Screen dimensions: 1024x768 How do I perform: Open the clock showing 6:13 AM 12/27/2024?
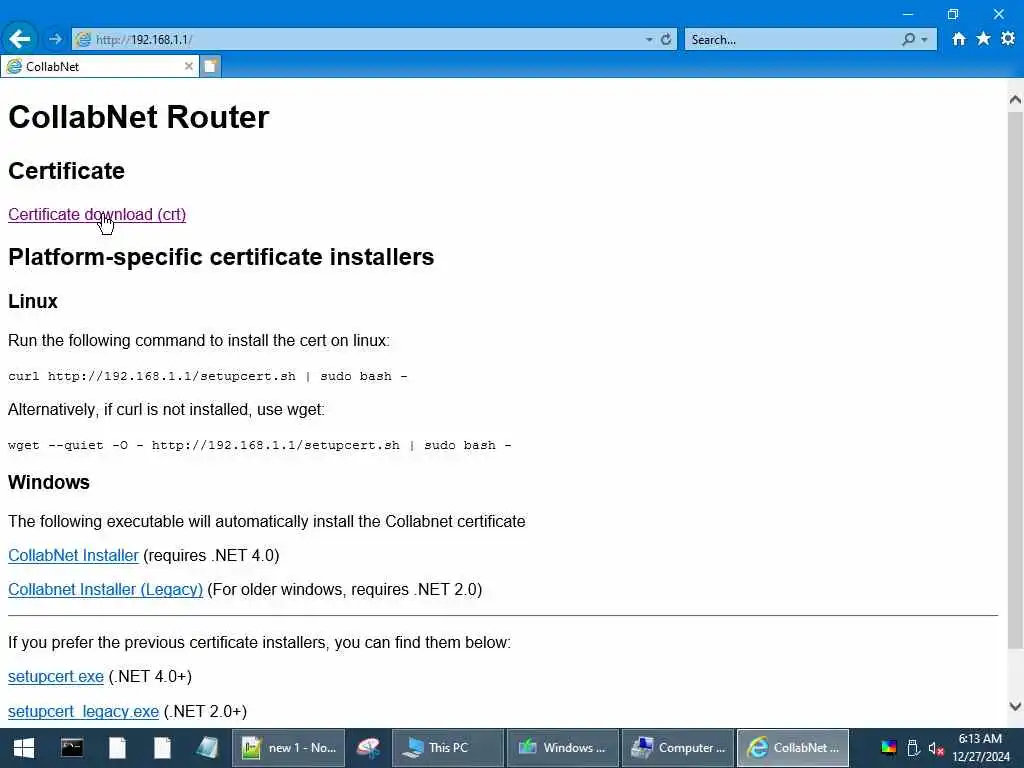point(980,748)
